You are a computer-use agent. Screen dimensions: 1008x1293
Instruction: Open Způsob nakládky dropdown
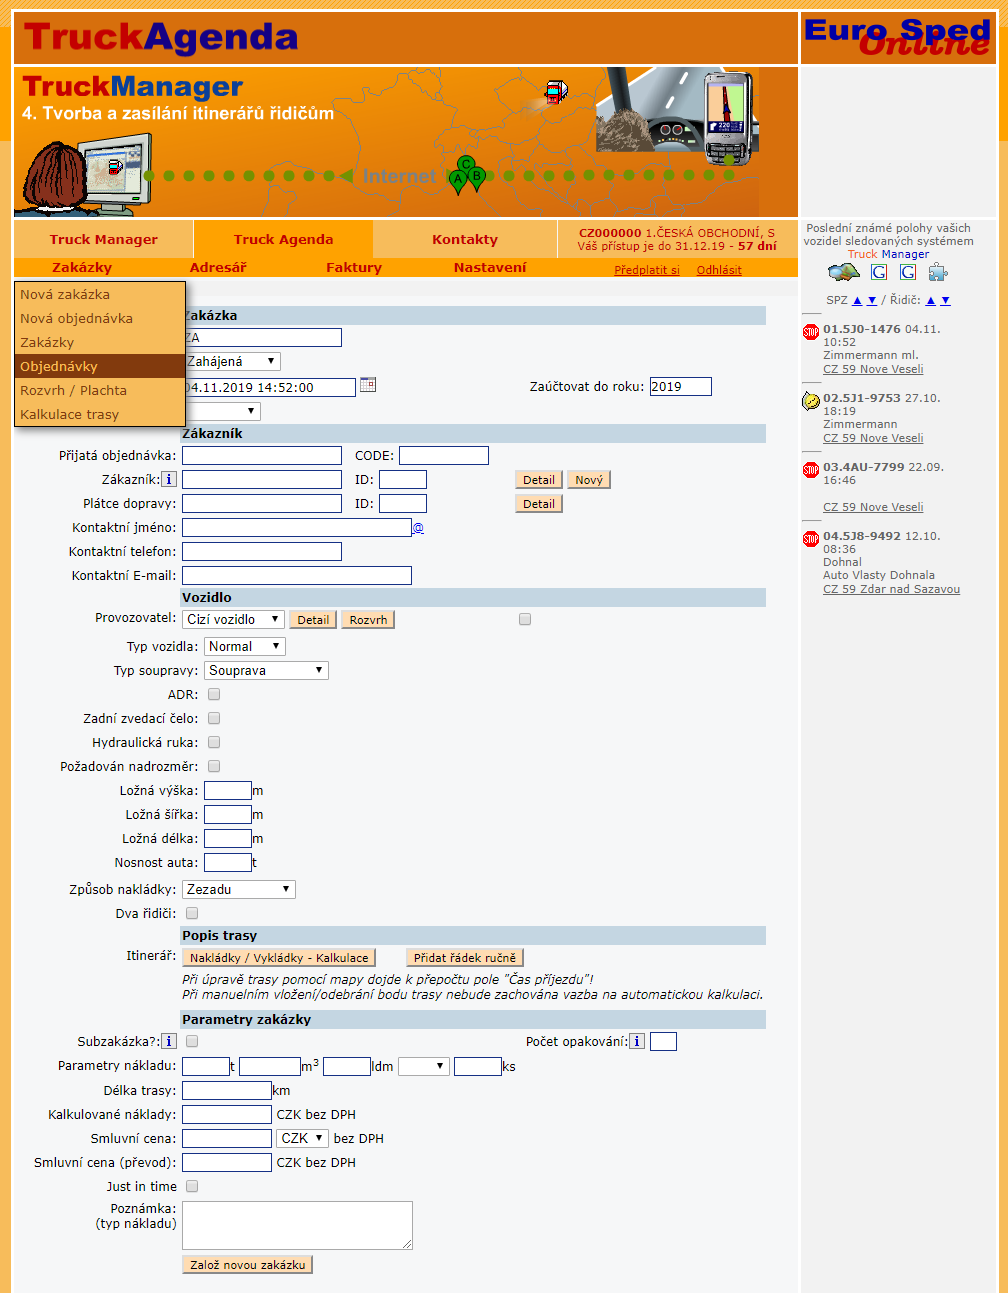pos(239,890)
